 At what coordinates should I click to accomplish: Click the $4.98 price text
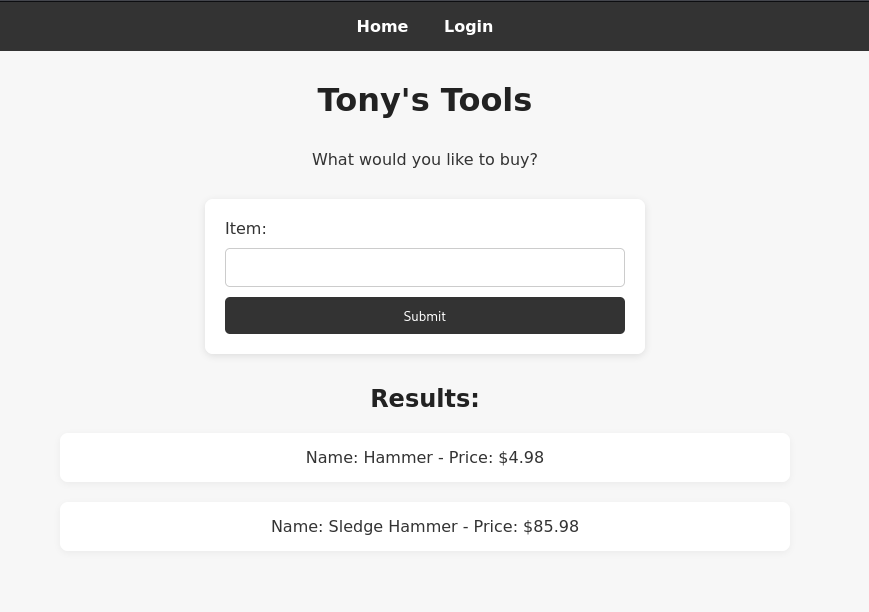(x=521, y=458)
